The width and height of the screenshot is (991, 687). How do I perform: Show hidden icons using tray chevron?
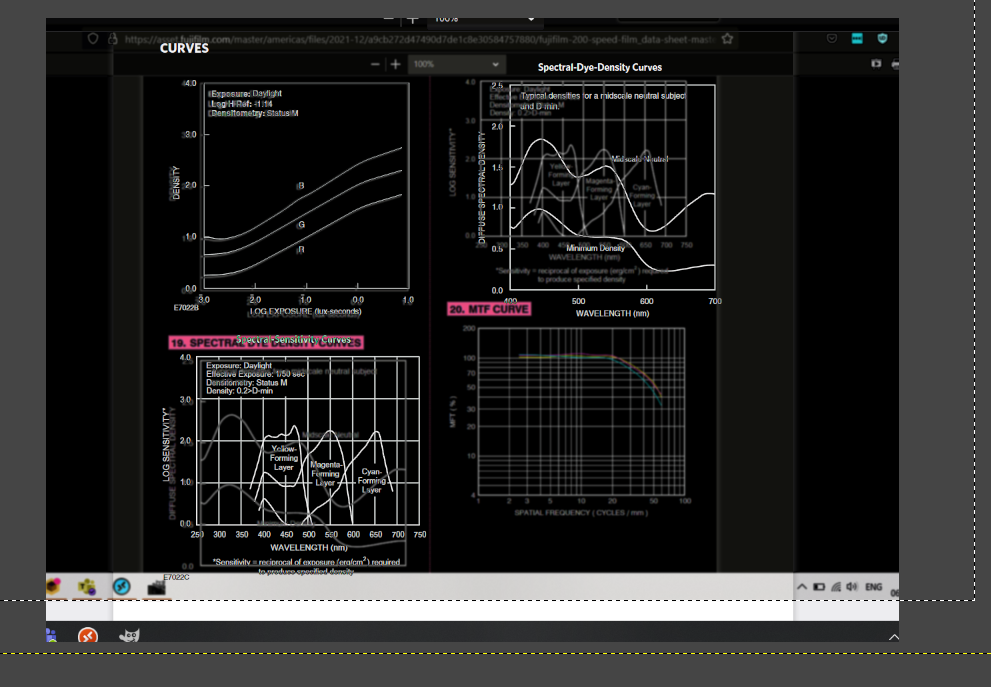[x=802, y=586]
